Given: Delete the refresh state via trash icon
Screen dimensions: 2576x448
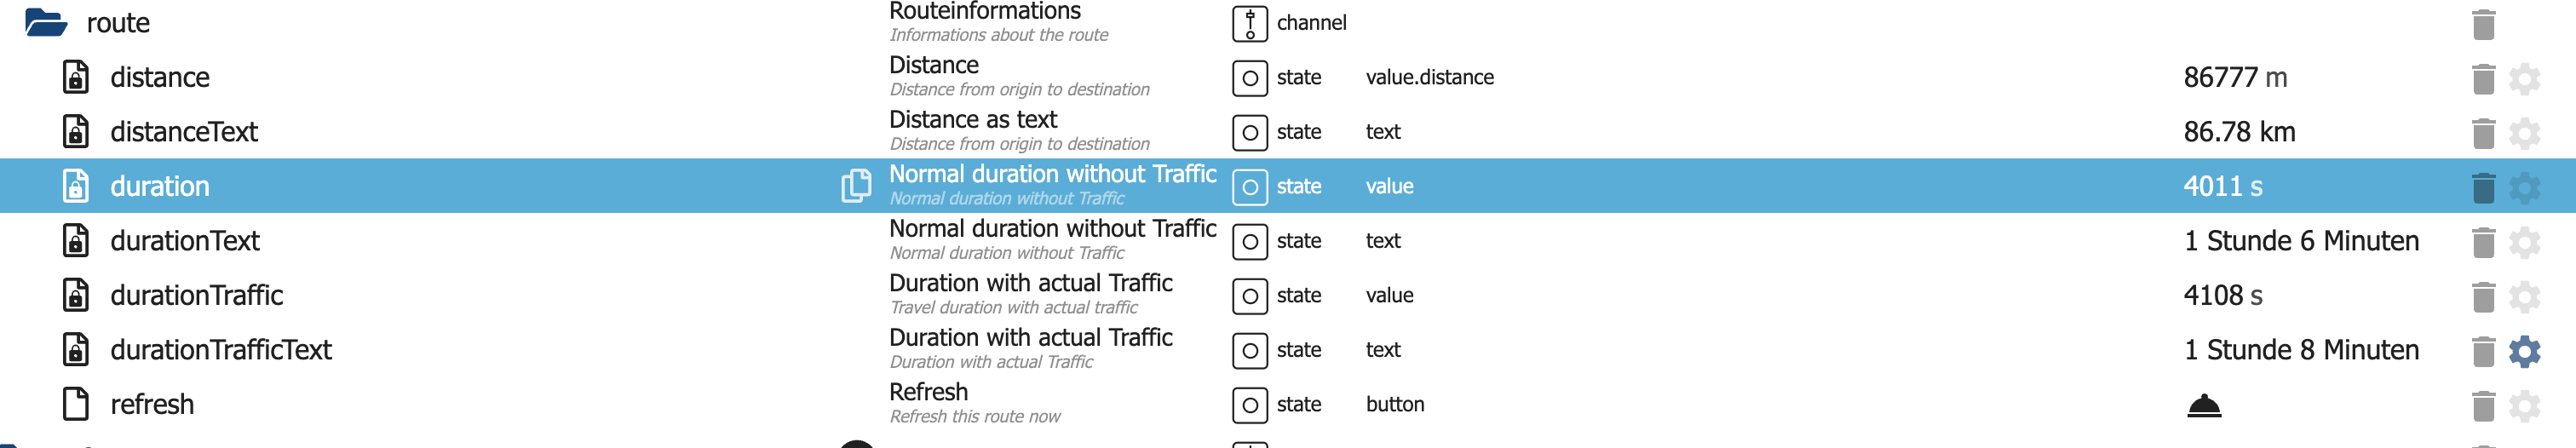Looking at the screenshot, I should [2483, 405].
